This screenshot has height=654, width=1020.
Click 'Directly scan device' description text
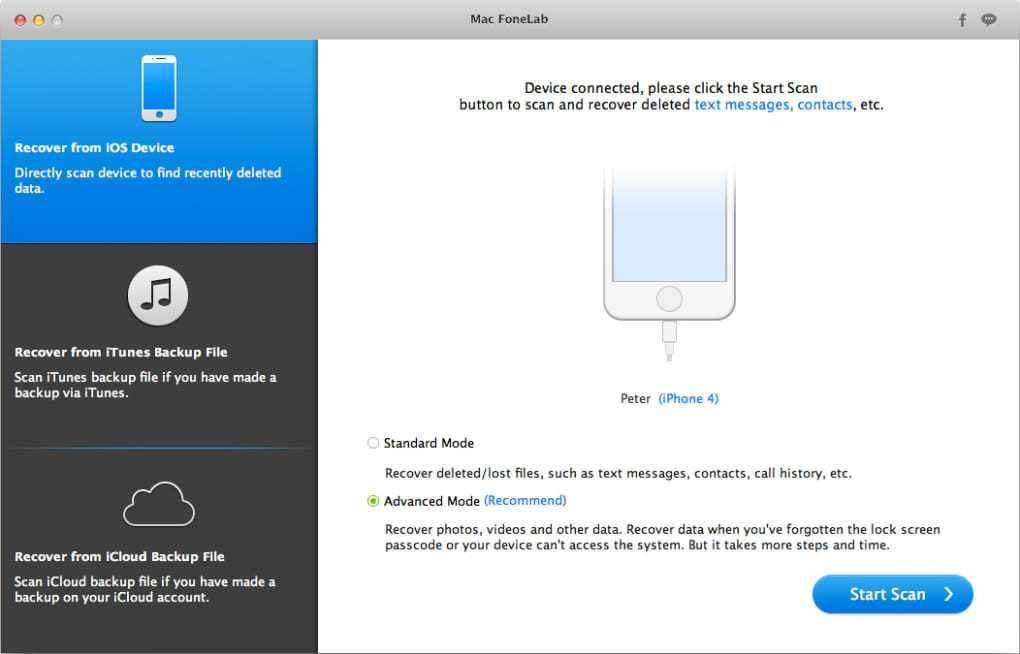pos(148,180)
